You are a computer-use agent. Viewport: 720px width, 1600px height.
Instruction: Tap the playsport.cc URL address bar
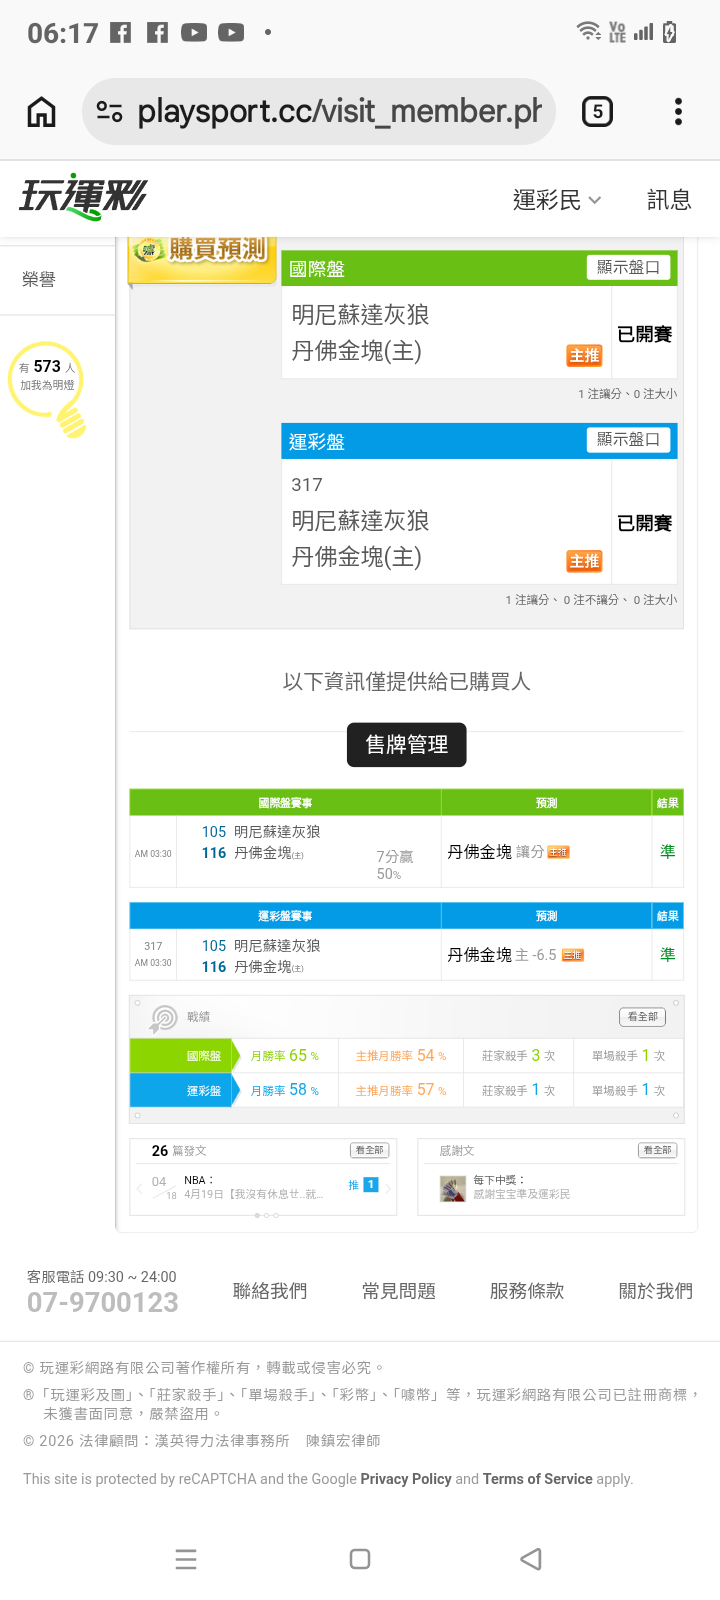(319, 112)
